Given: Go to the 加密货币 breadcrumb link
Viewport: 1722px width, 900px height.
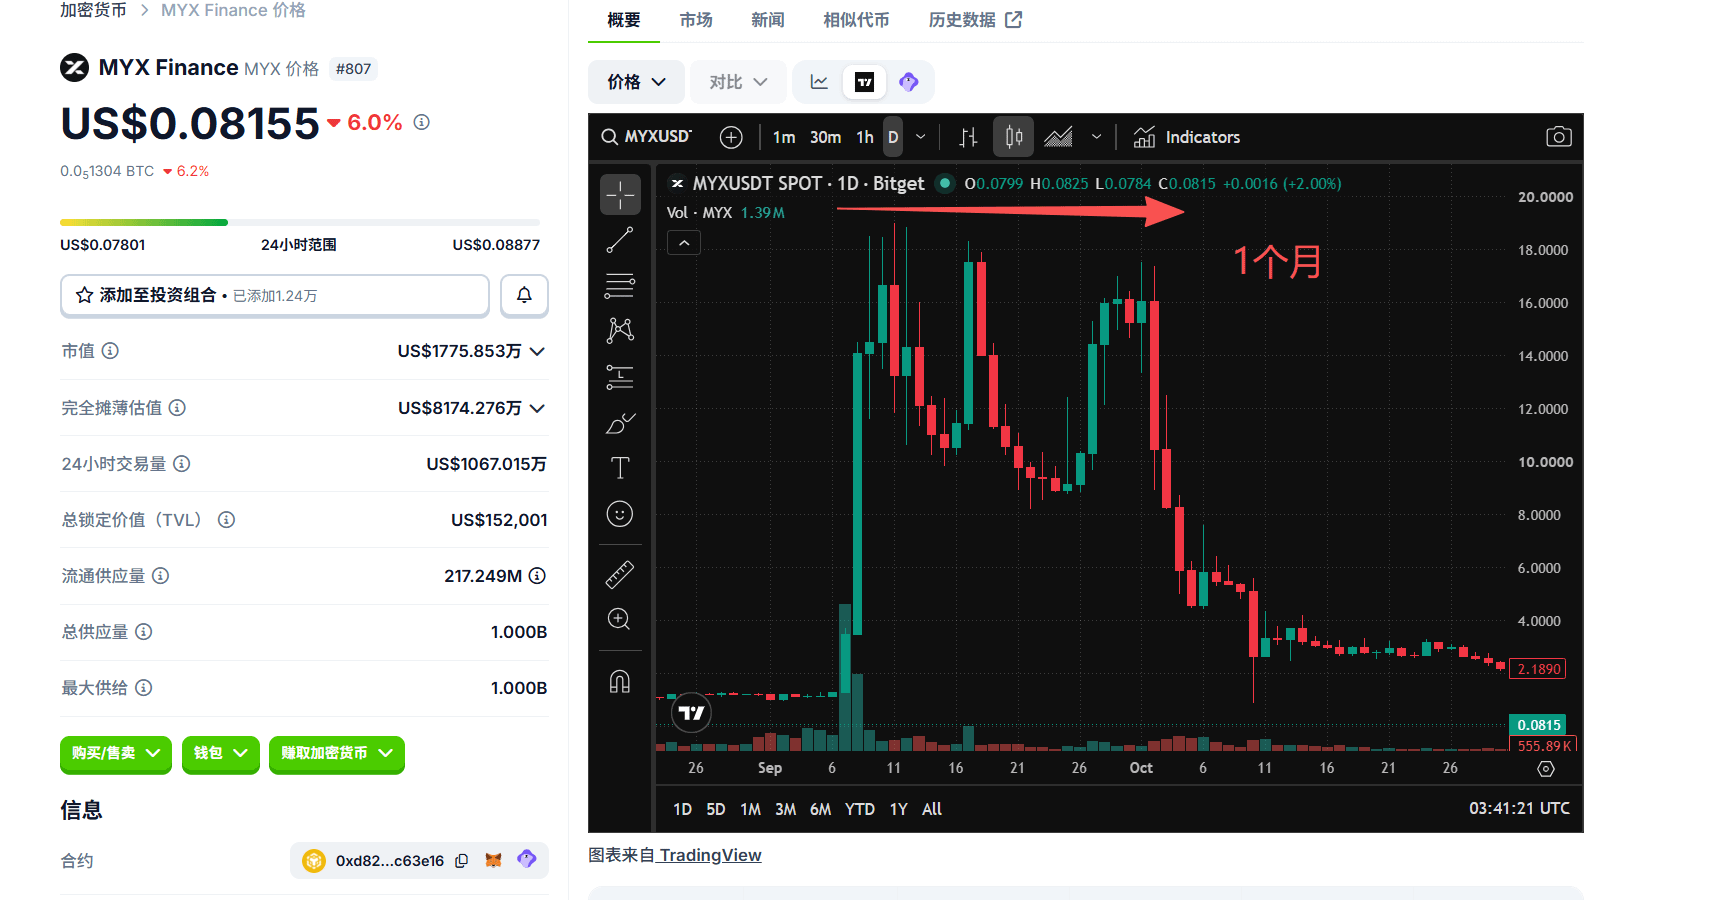Looking at the screenshot, I should click(x=93, y=10).
